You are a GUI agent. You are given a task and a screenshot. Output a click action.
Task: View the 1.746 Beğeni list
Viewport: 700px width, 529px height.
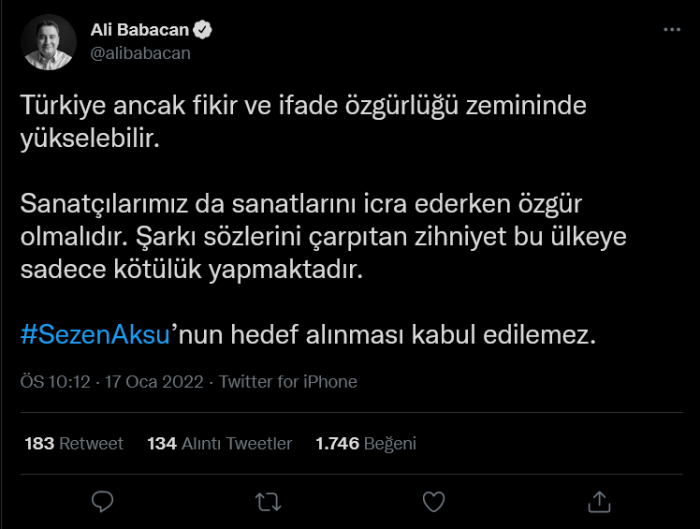click(x=365, y=443)
